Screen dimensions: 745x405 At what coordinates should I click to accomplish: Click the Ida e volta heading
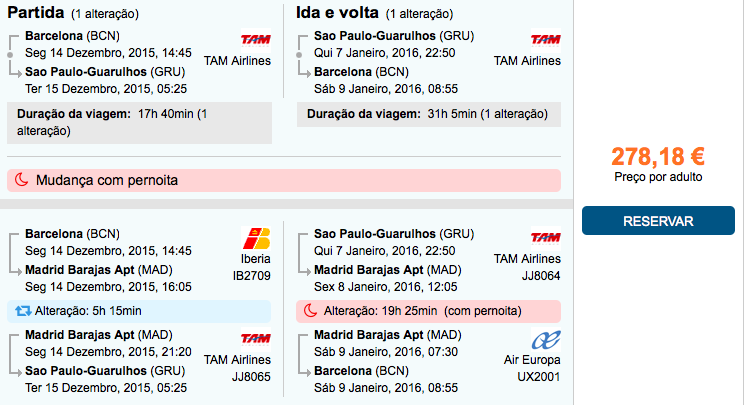click(x=337, y=12)
